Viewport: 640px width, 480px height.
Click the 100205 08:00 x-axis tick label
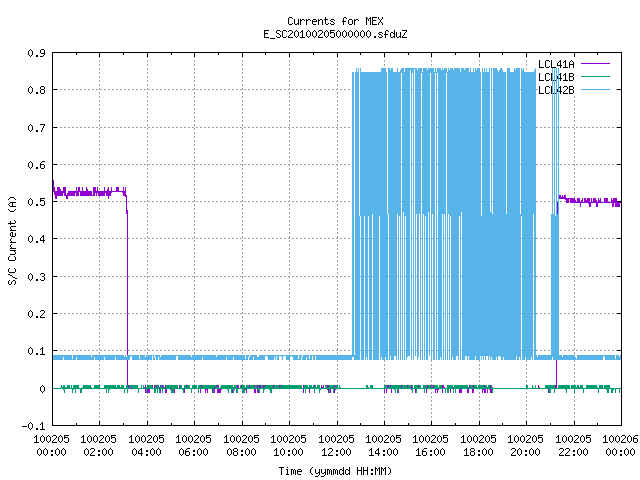[x=241, y=446]
